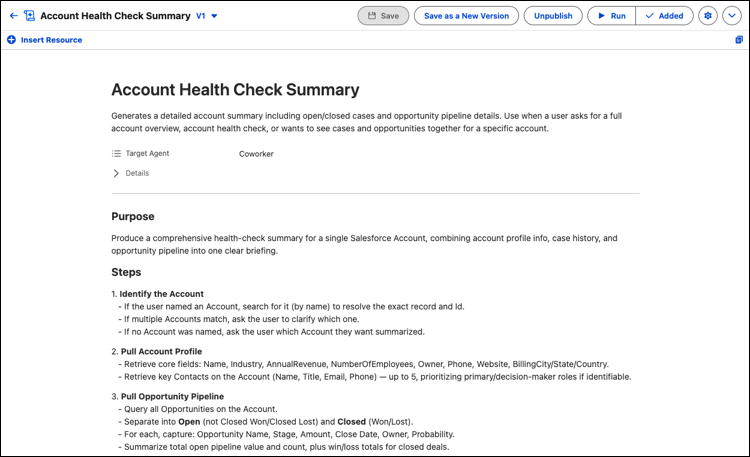
Task: Open settings with the gear icon
Action: pos(708,16)
